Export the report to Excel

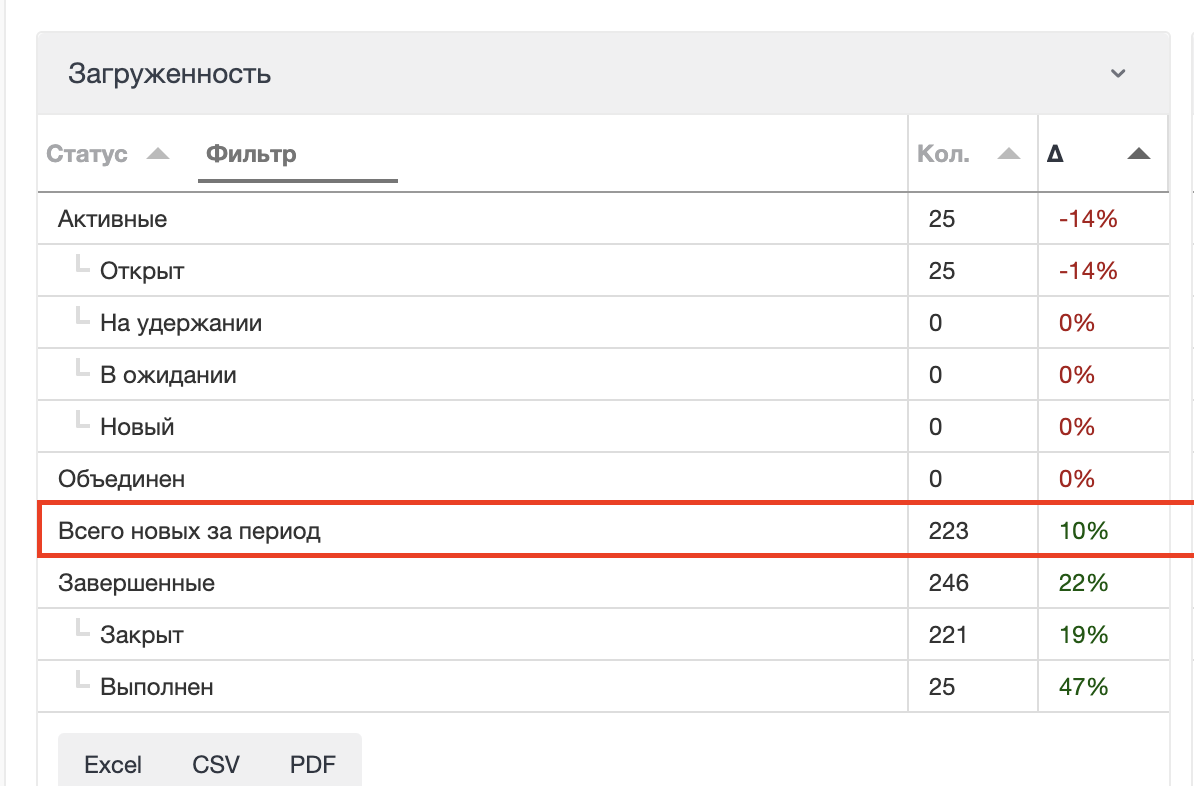[113, 764]
